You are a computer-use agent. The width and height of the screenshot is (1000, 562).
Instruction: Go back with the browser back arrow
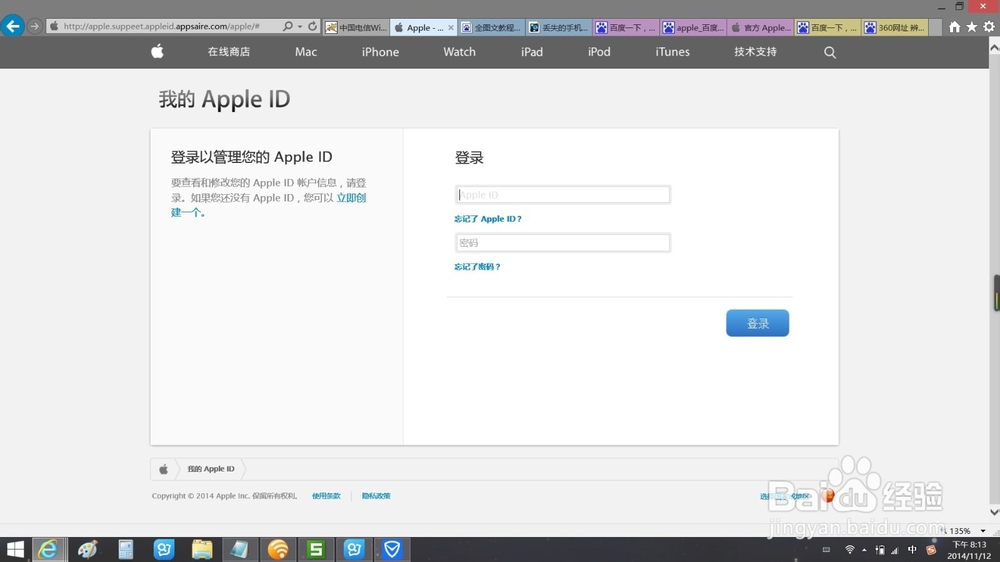[x=12, y=26]
